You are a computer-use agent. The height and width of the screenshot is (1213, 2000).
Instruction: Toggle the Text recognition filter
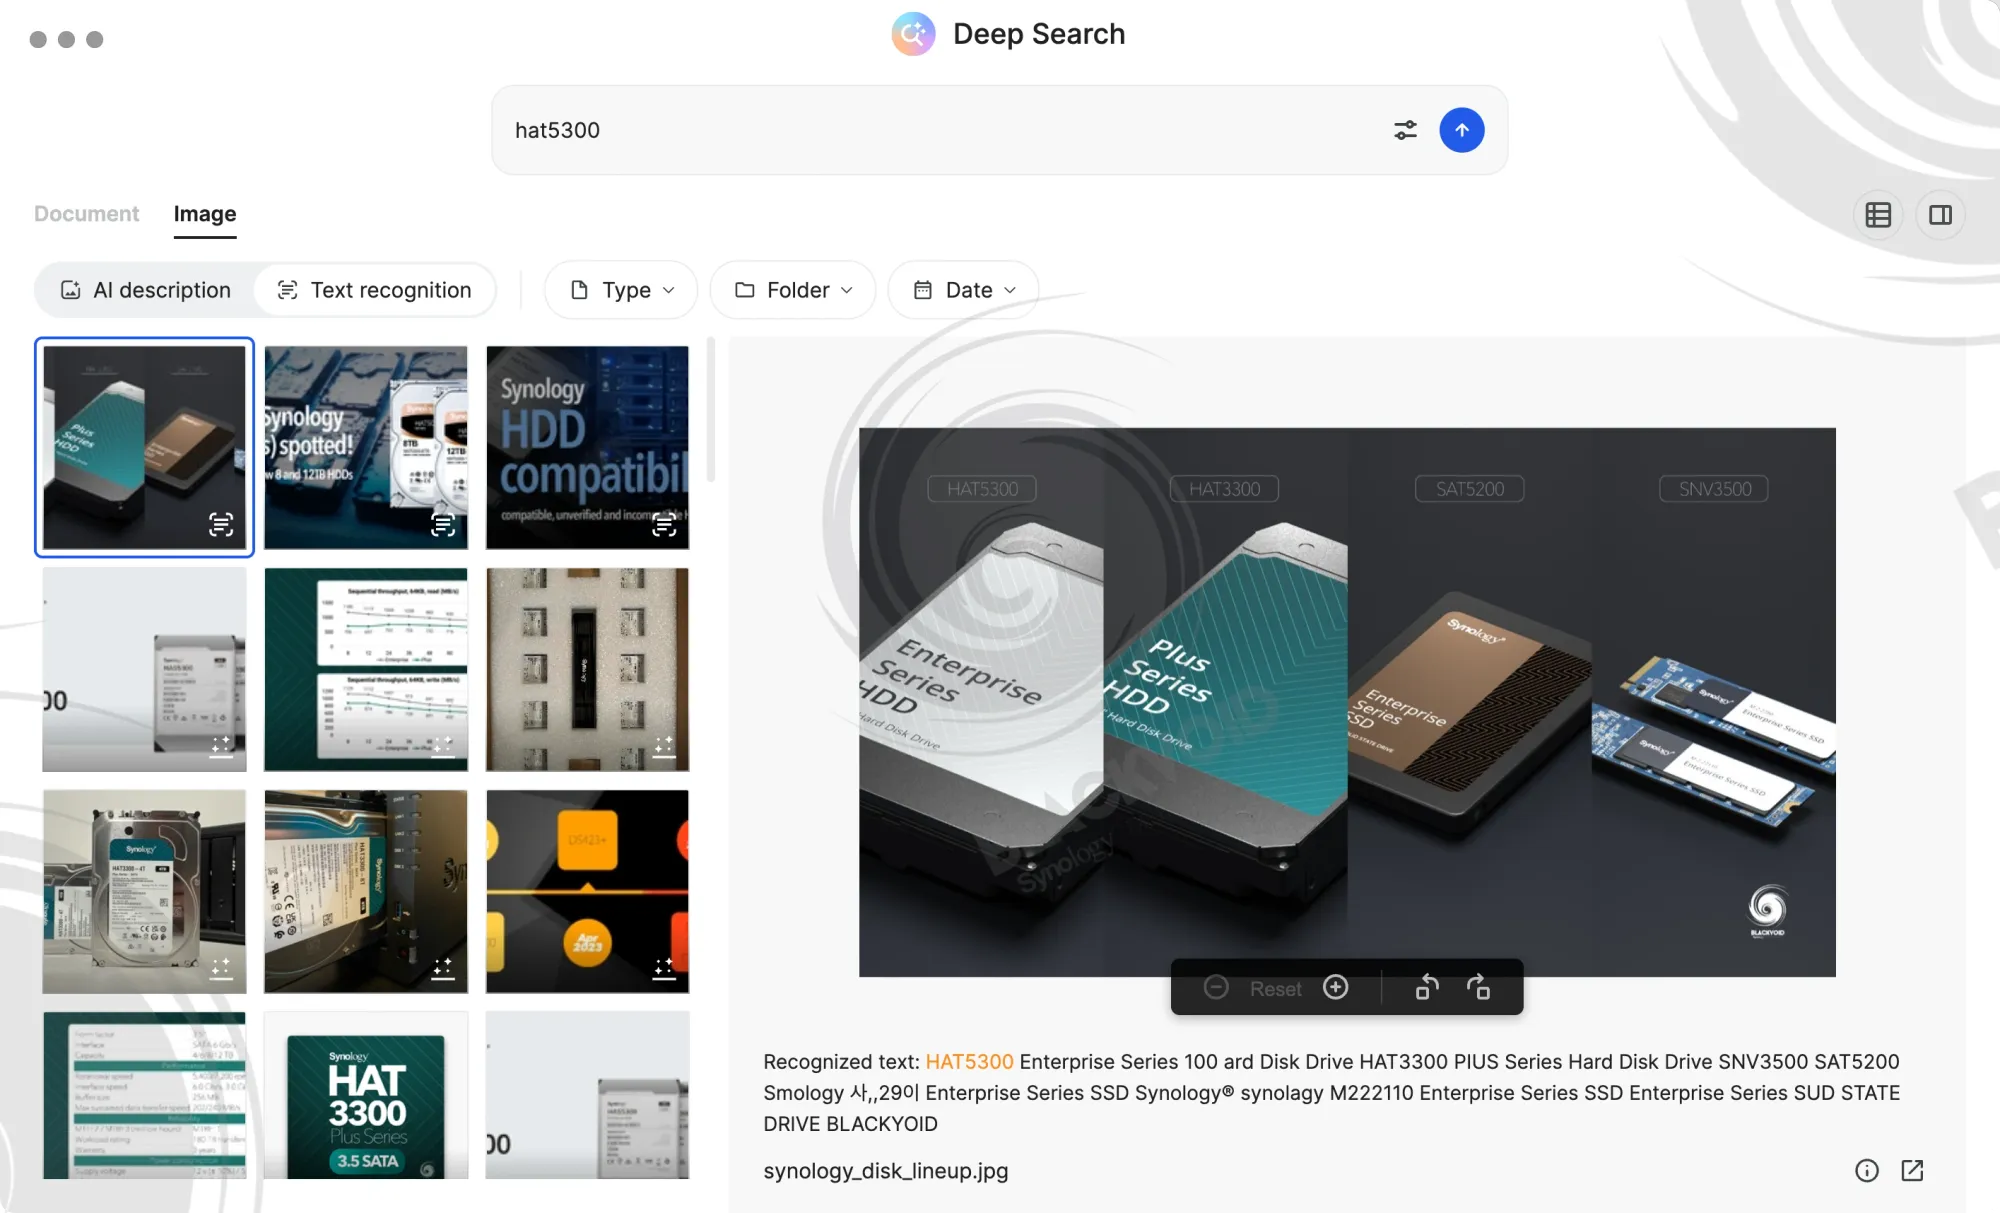(374, 290)
